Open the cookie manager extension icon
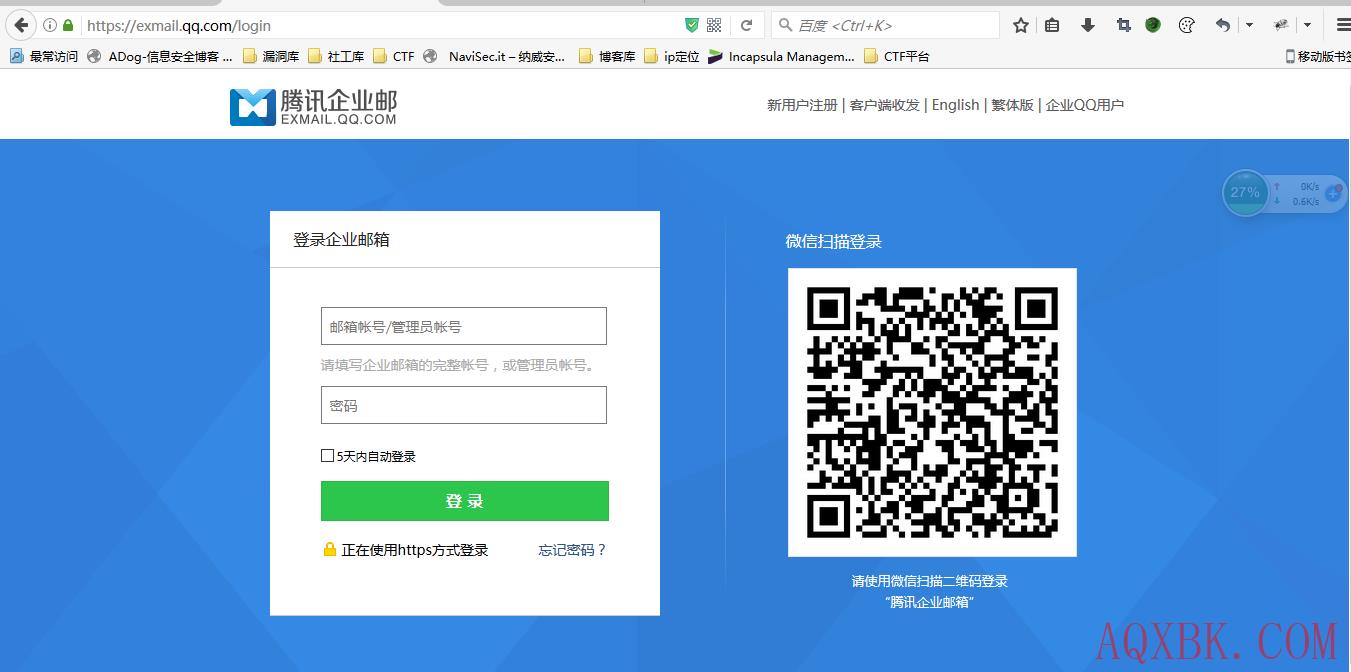The image size is (1351, 672). pos(1187,25)
